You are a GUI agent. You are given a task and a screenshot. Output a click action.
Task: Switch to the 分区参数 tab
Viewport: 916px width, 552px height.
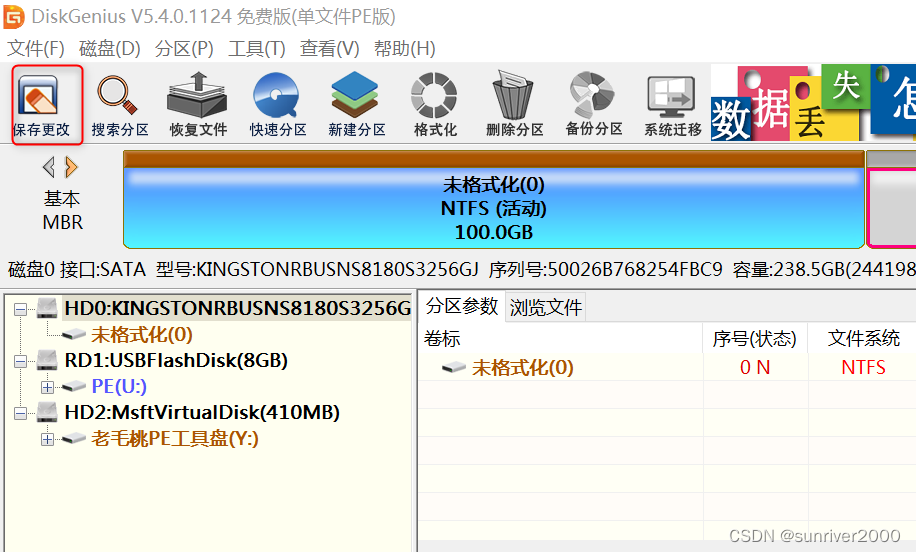462,305
